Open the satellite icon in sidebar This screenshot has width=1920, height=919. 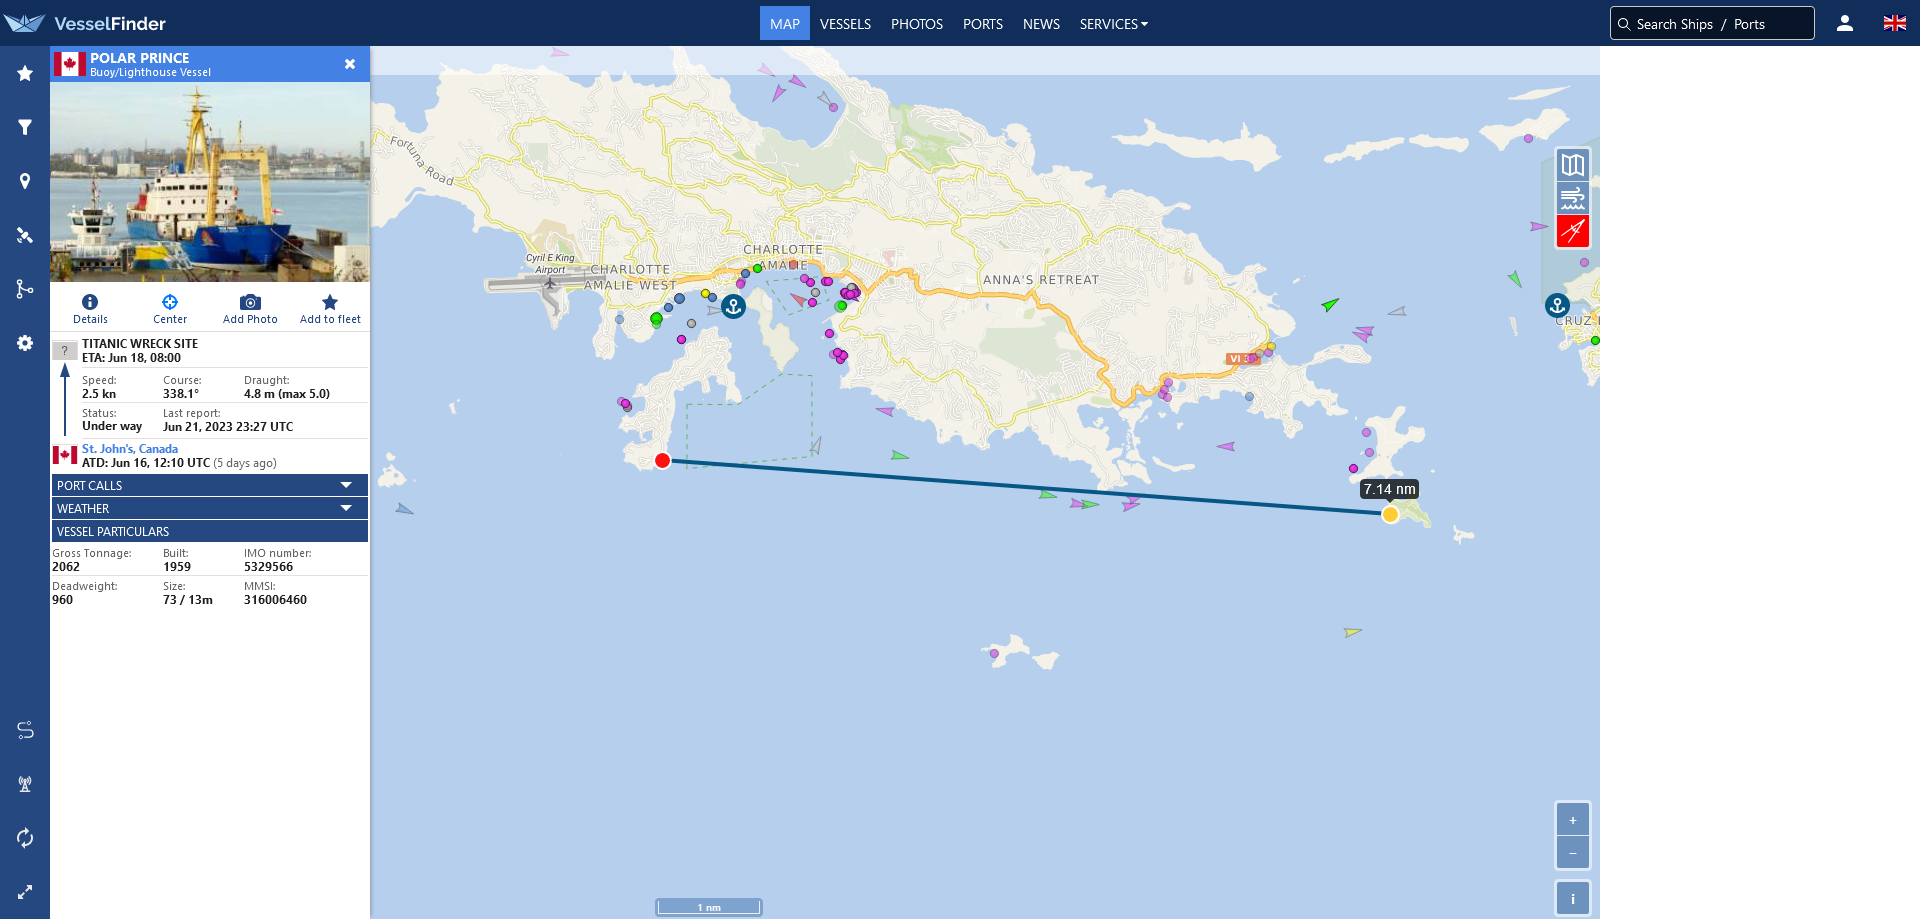(25, 235)
